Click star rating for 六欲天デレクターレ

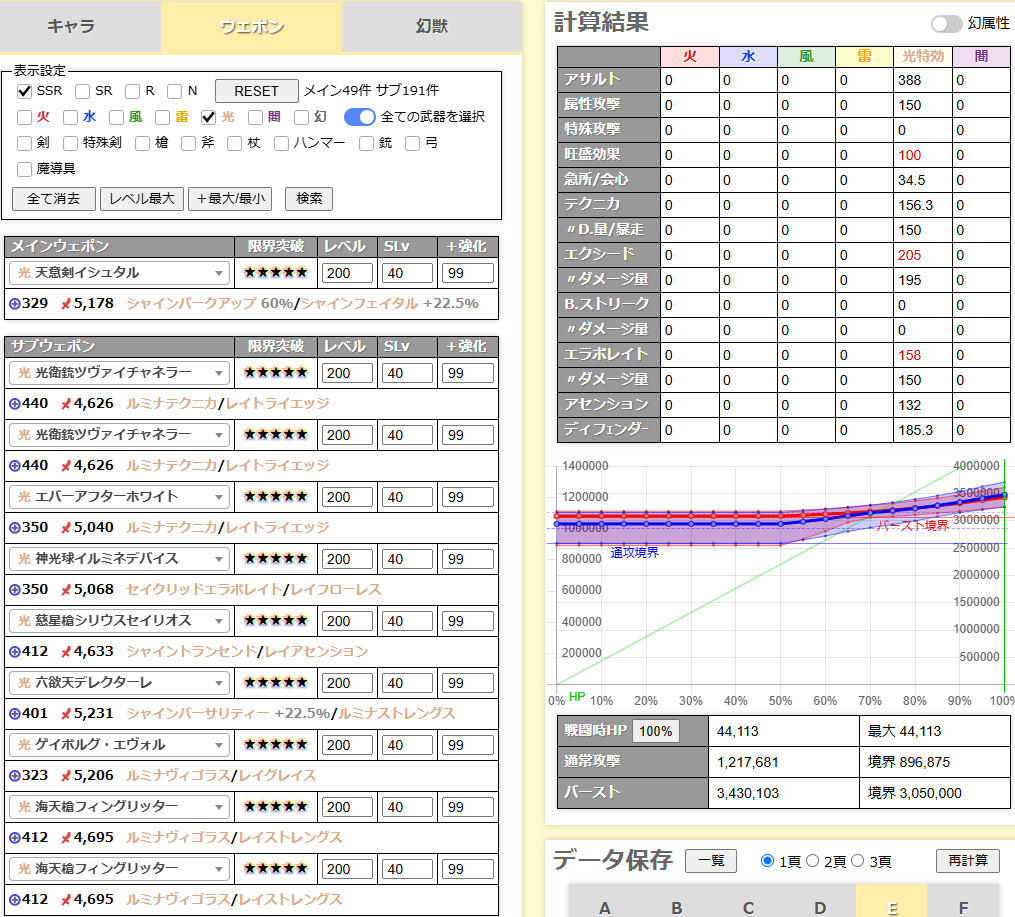click(276, 683)
